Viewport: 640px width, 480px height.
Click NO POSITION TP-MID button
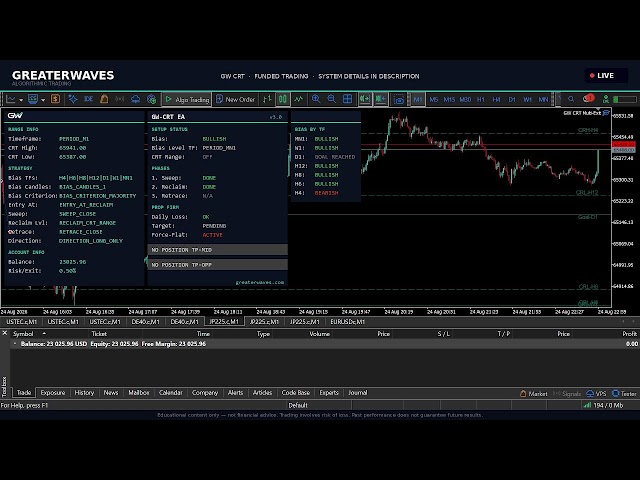218,250
